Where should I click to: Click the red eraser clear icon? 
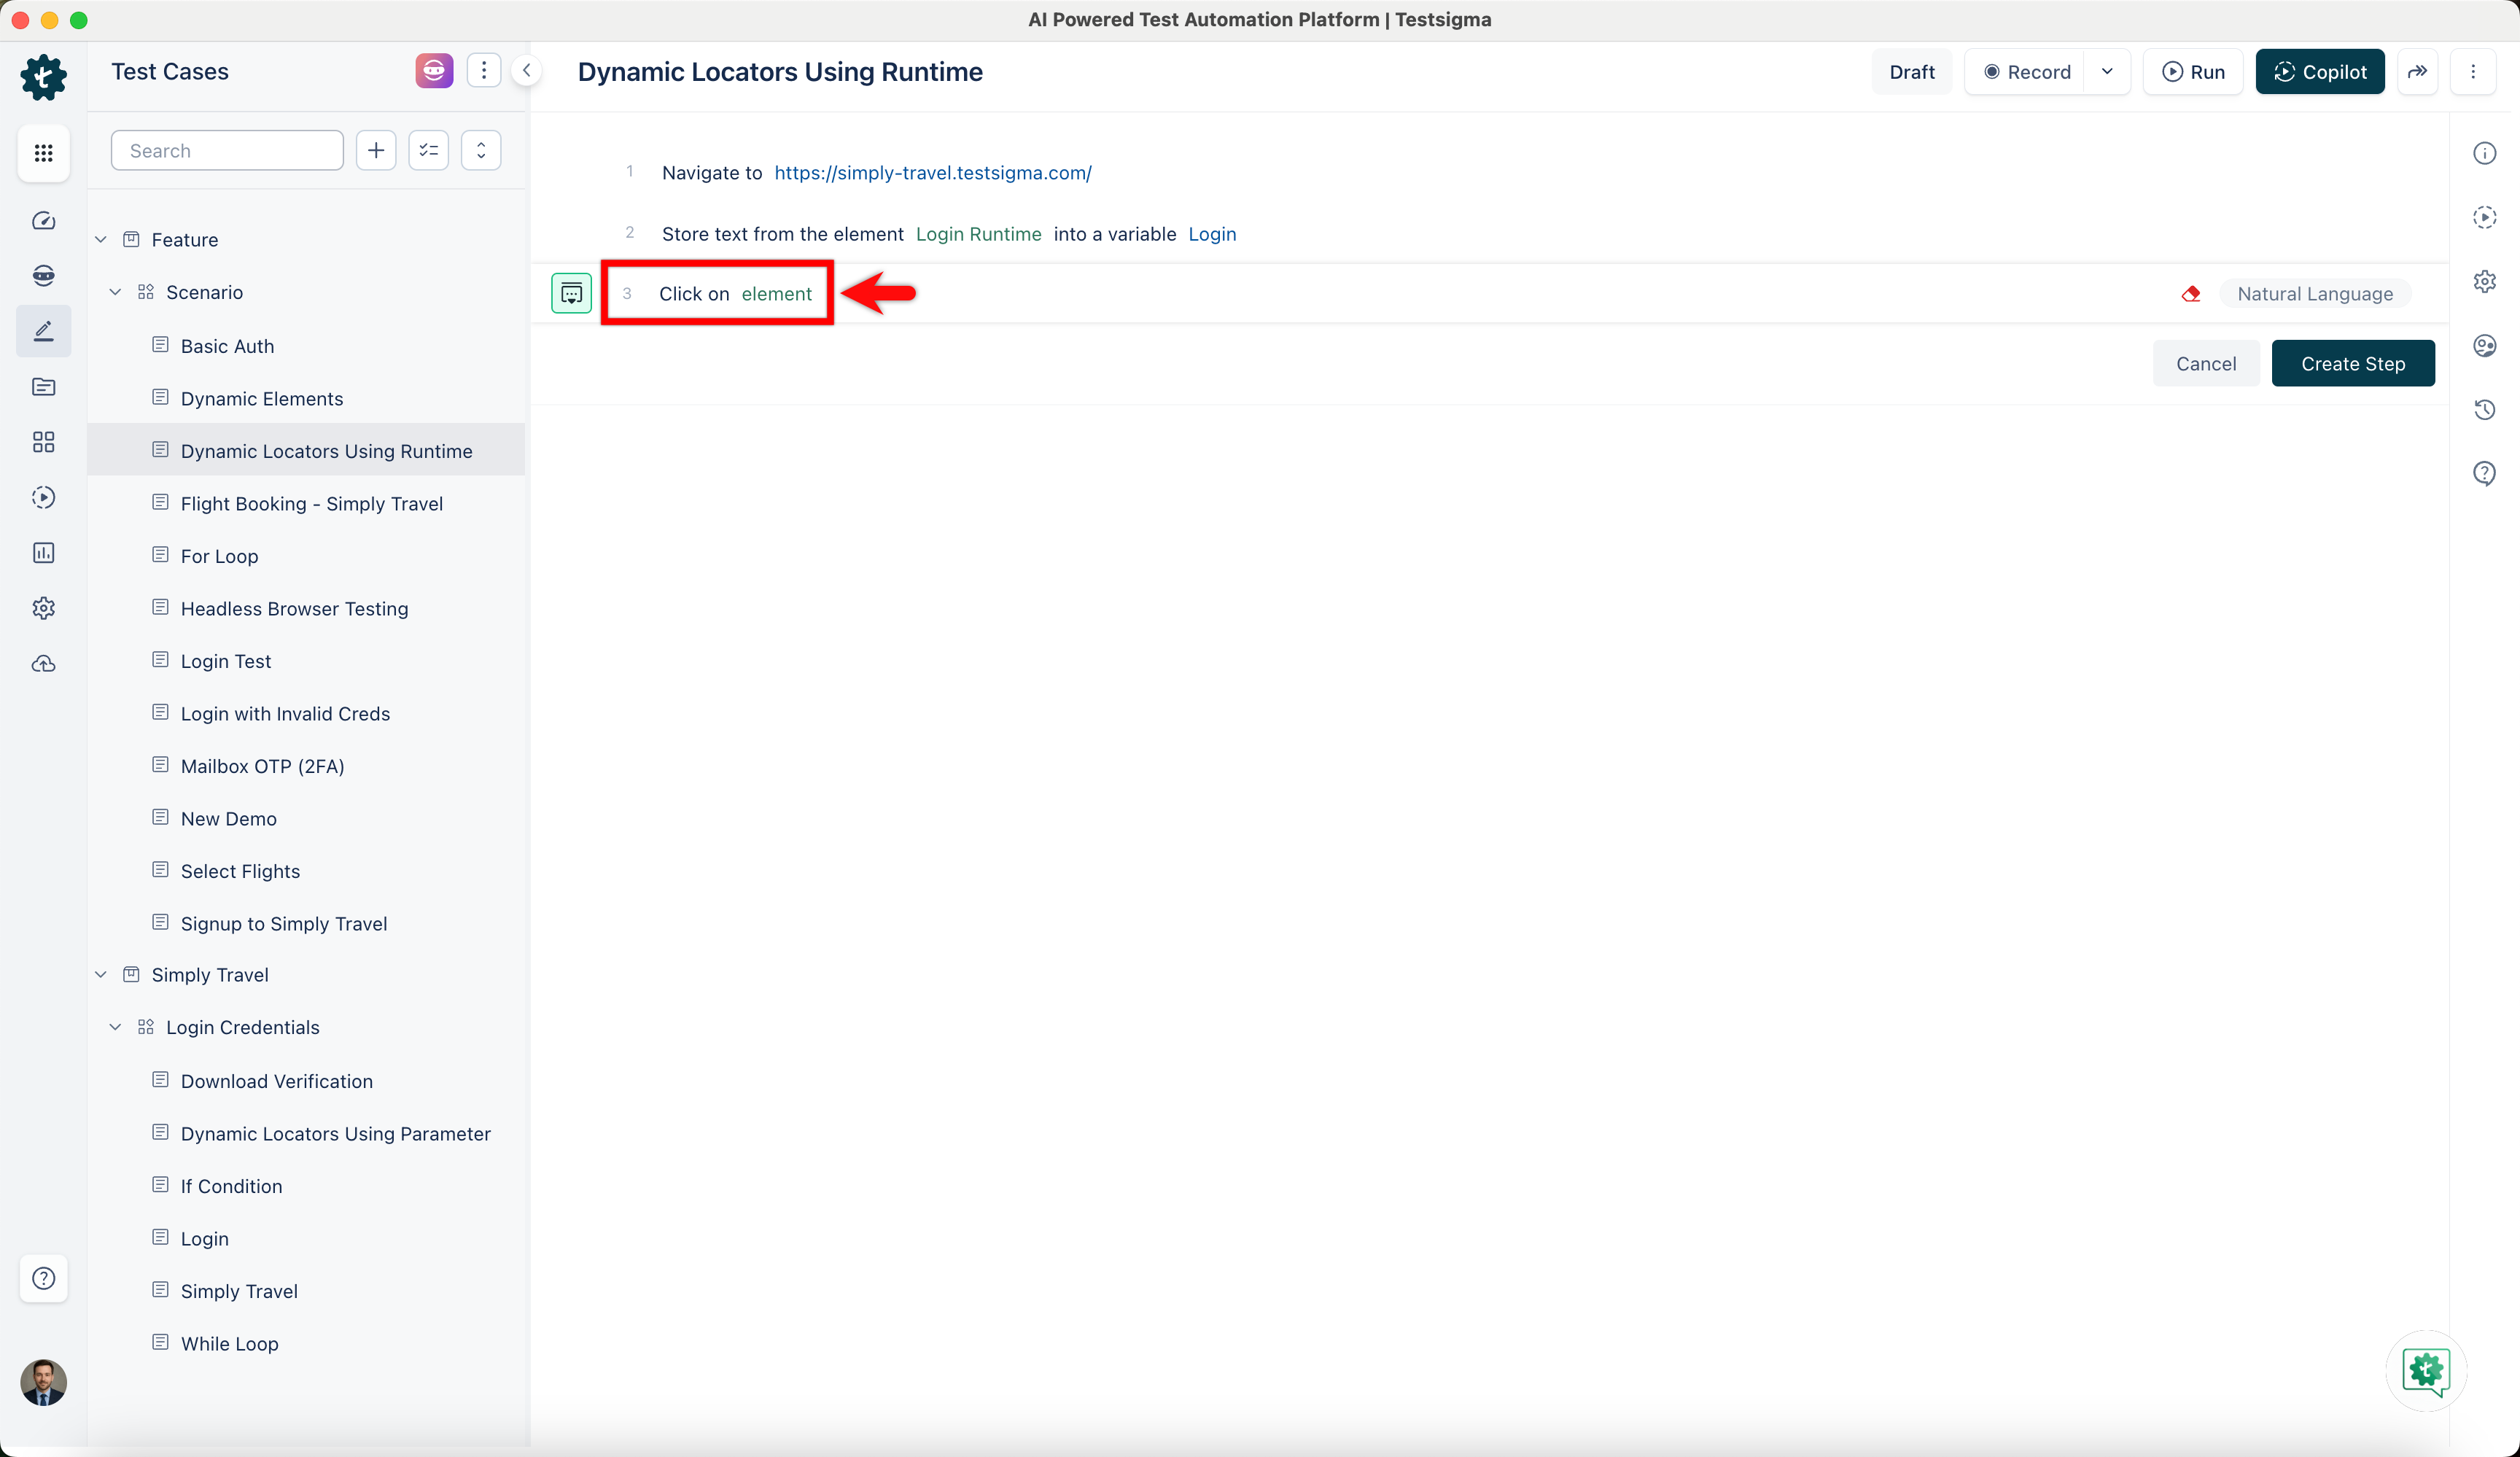pos(2191,293)
